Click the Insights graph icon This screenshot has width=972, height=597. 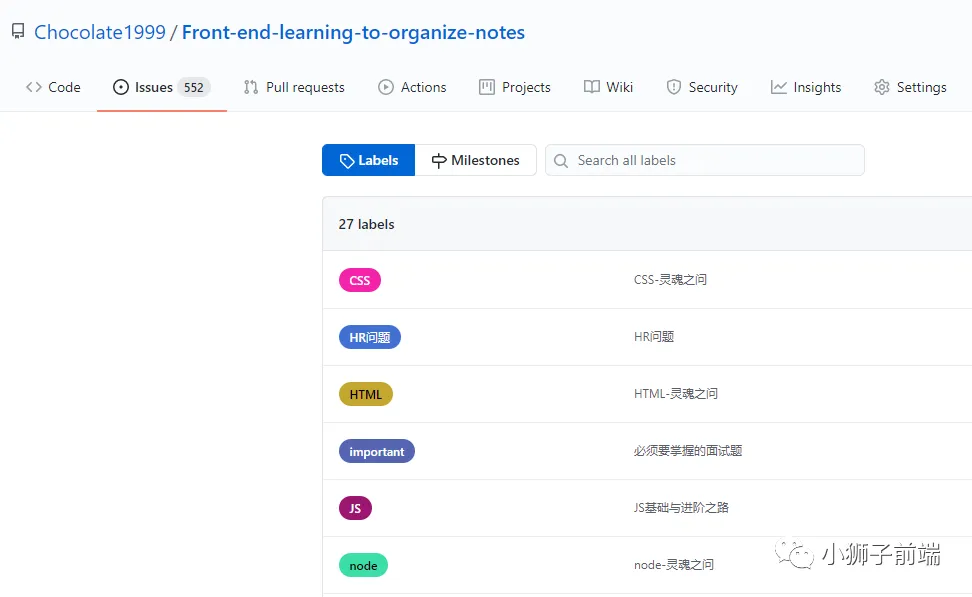pos(779,87)
